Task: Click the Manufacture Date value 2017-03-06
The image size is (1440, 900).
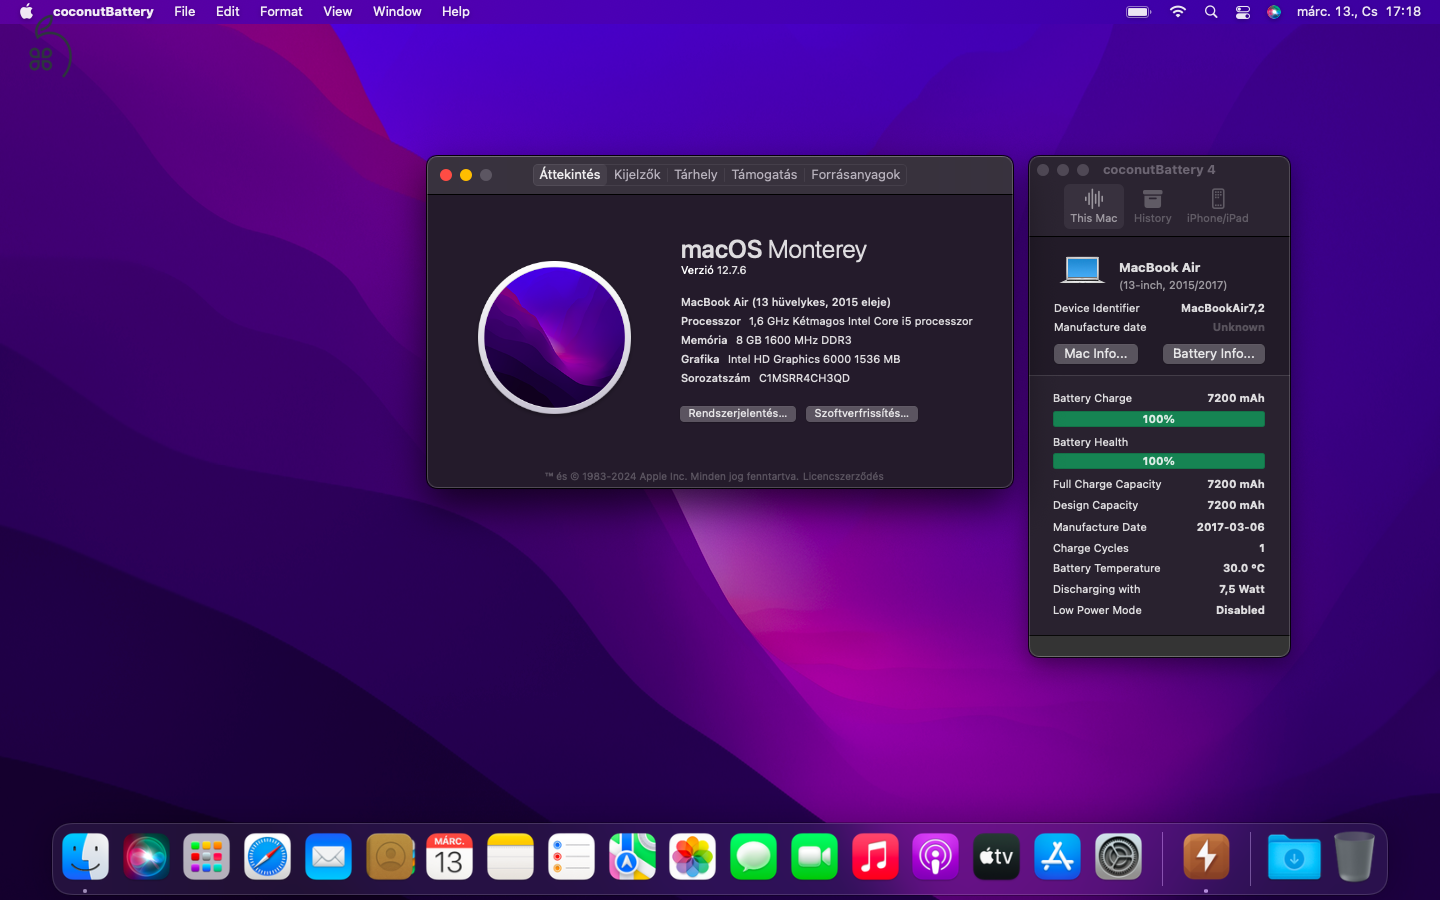Action: tap(1231, 527)
